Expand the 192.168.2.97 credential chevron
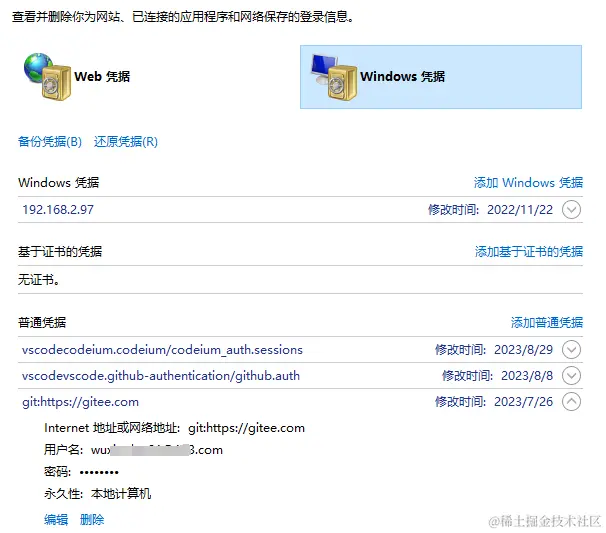Screen dimensions: 606x533 click(571, 209)
